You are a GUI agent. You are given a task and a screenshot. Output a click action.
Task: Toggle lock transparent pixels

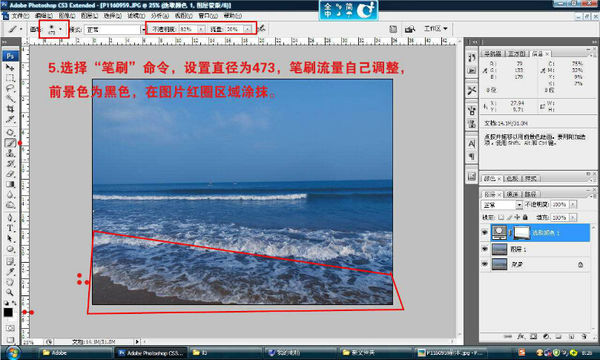point(501,217)
